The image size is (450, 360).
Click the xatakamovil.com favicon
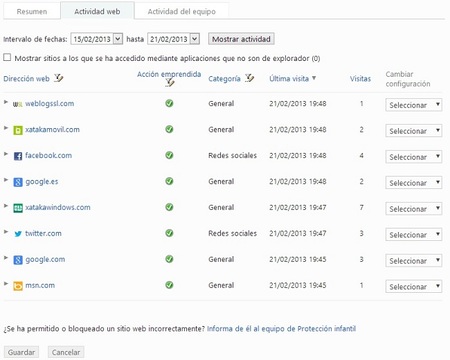click(x=18, y=130)
